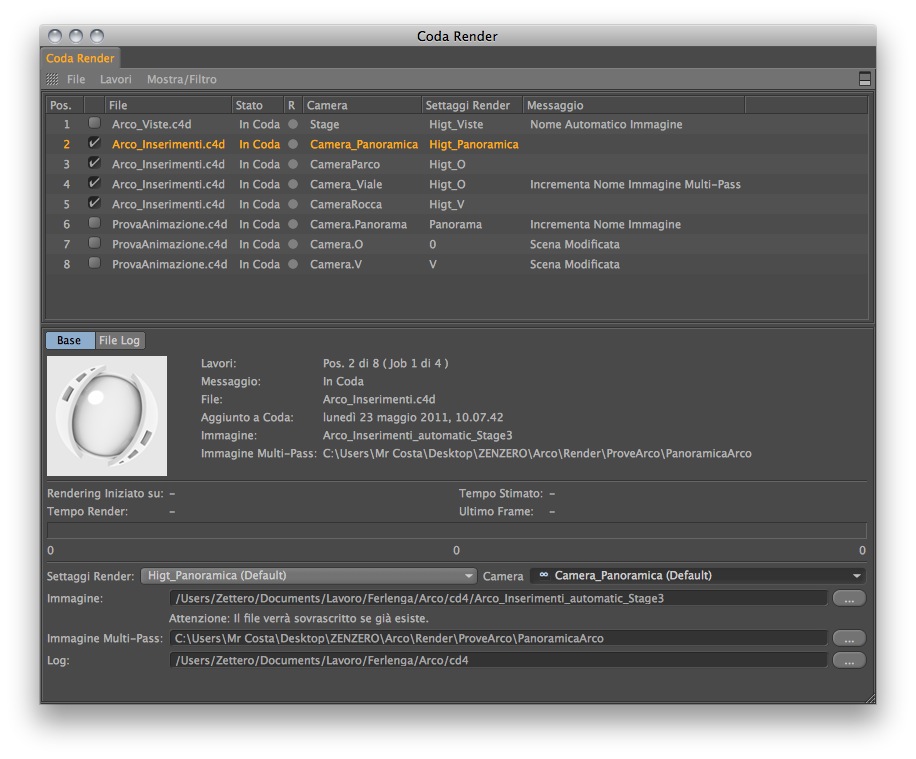Click the status dot in CameraParco row

click(293, 164)
